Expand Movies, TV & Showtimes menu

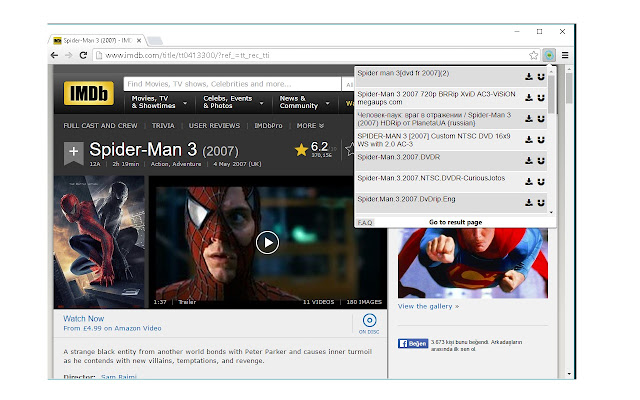(159, 102)
